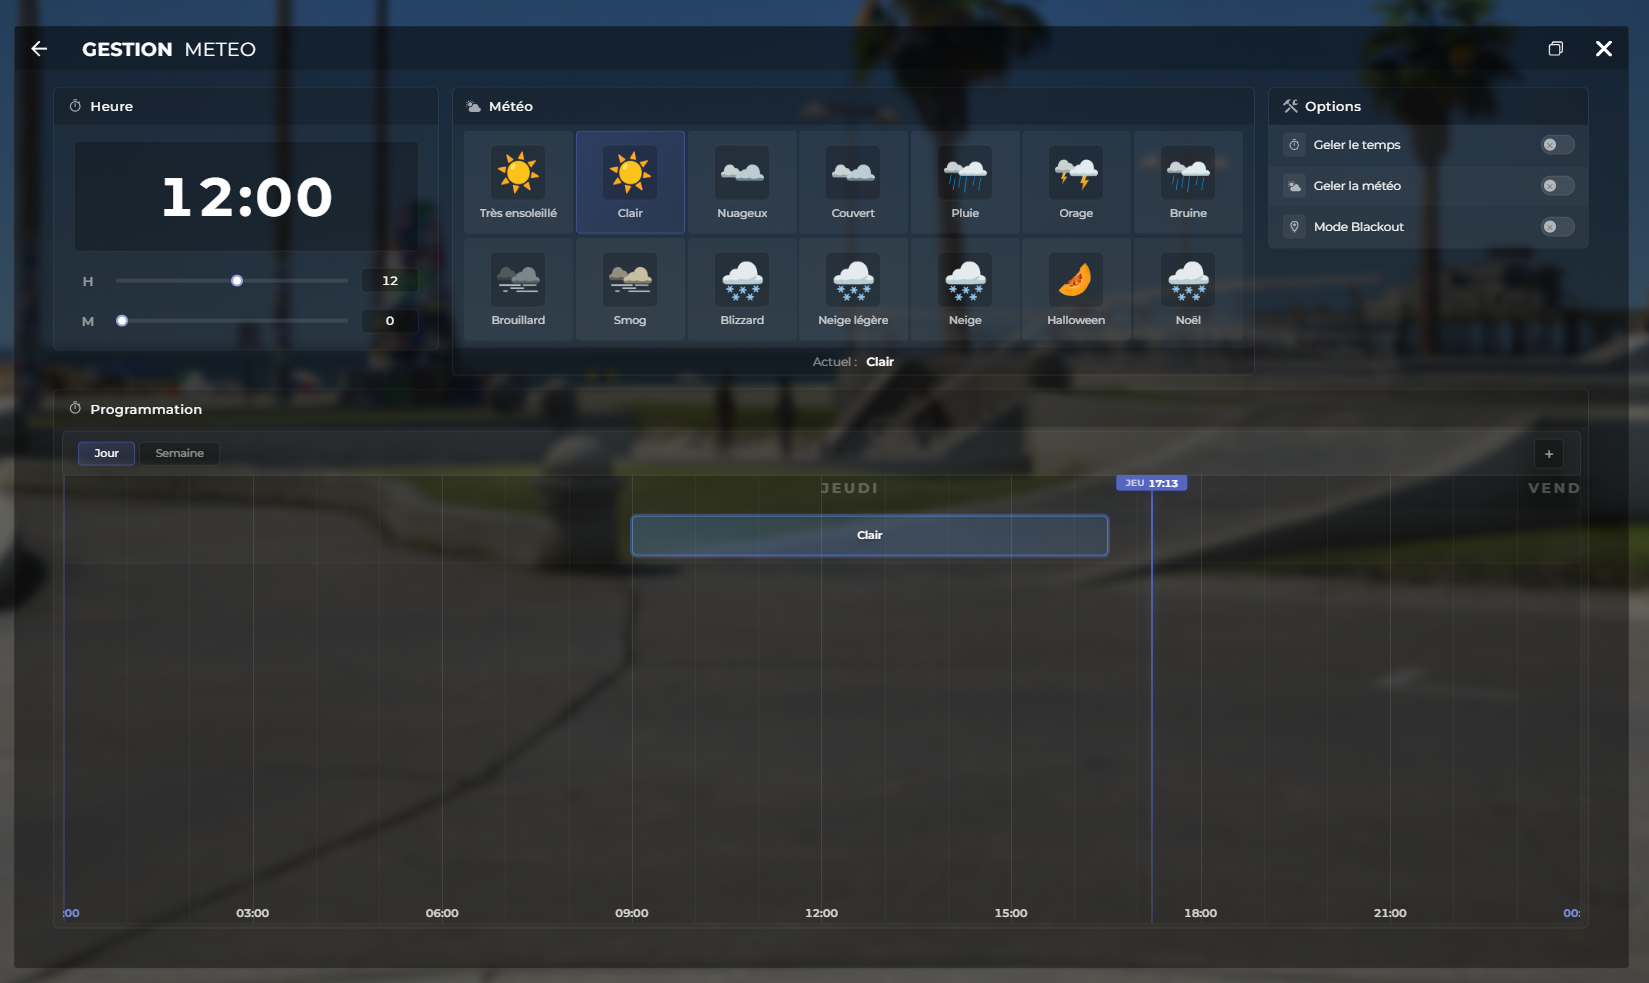Add a schedule with plus button

[x=1549, y=454]
